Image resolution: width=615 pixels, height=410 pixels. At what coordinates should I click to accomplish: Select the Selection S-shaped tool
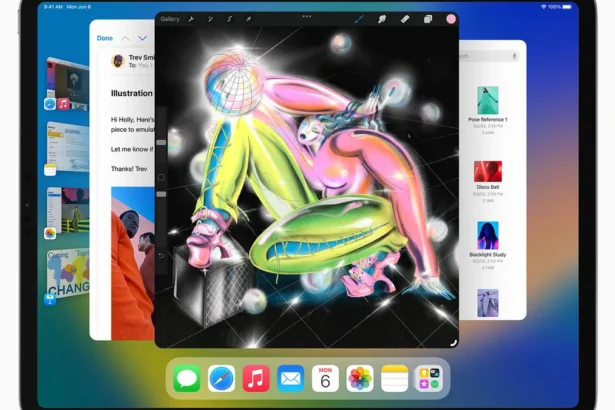pos(229,19)
